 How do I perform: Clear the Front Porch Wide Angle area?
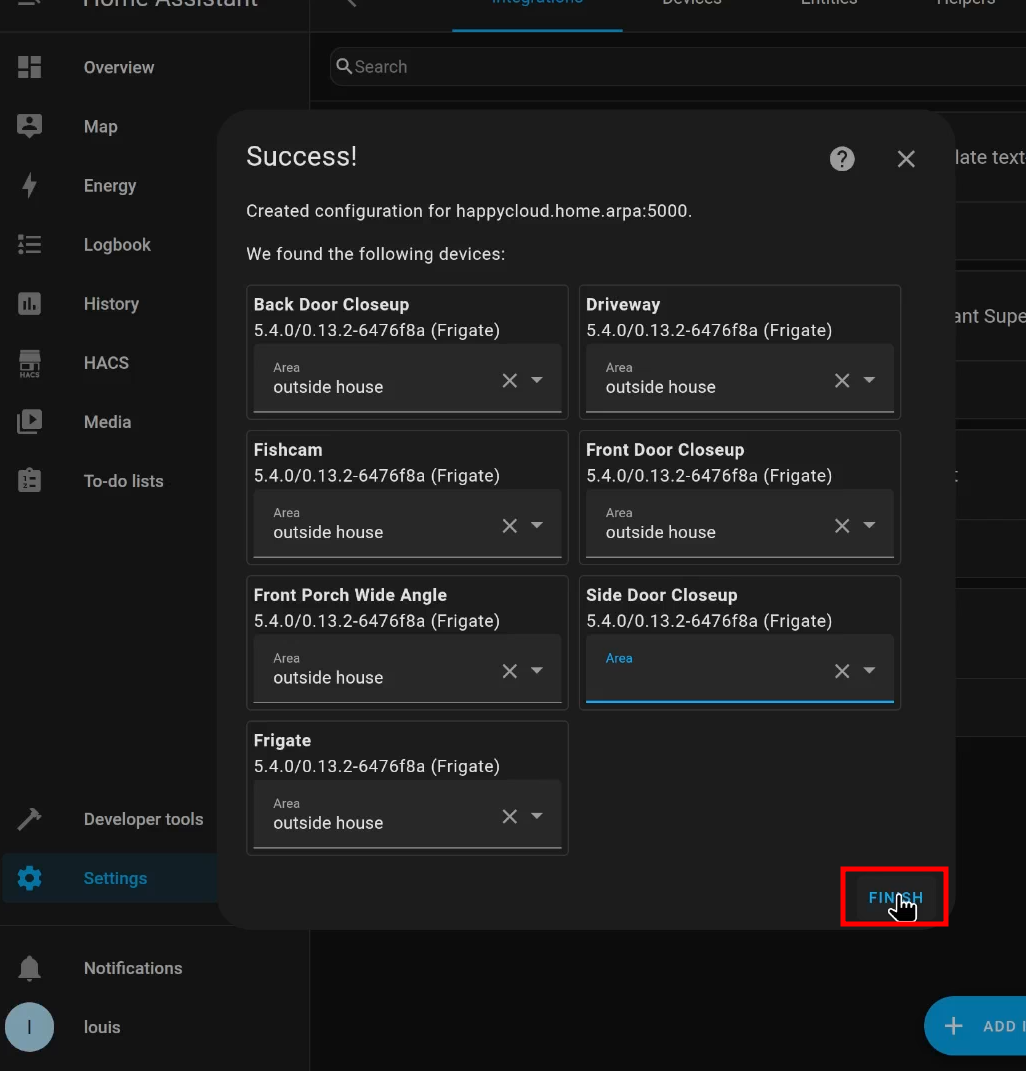(510, 671)
